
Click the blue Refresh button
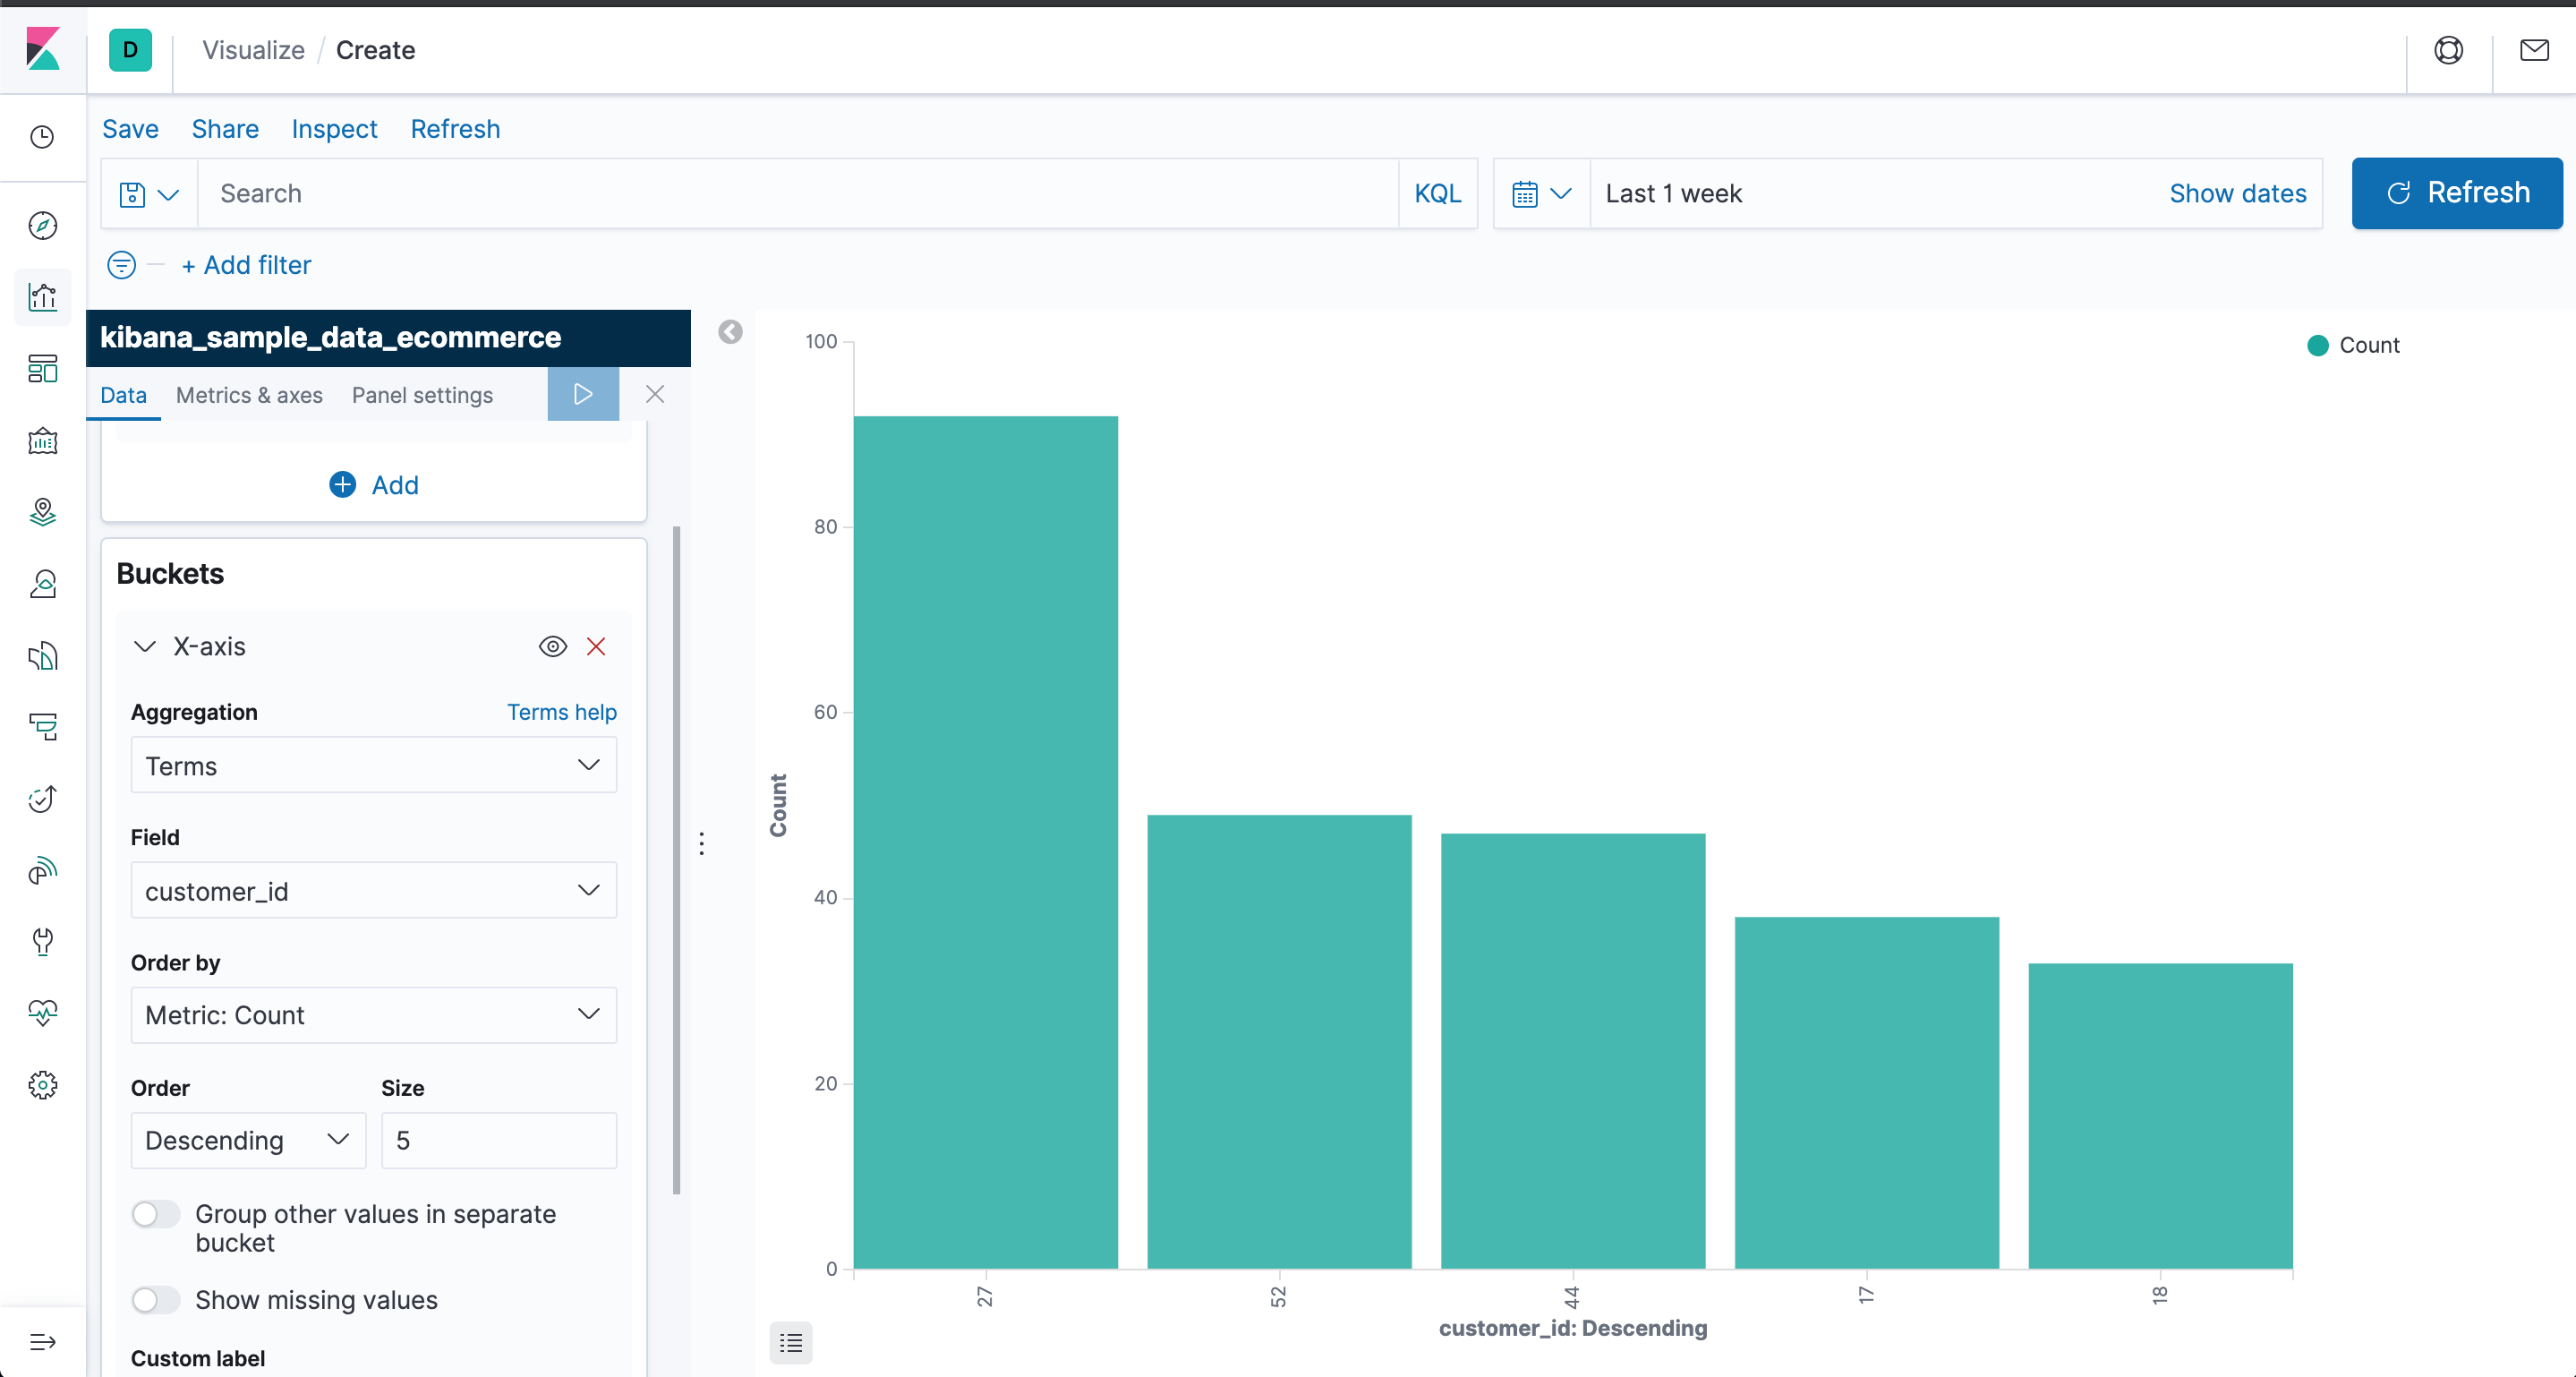pyautogui.click(x=2457, y=193)
